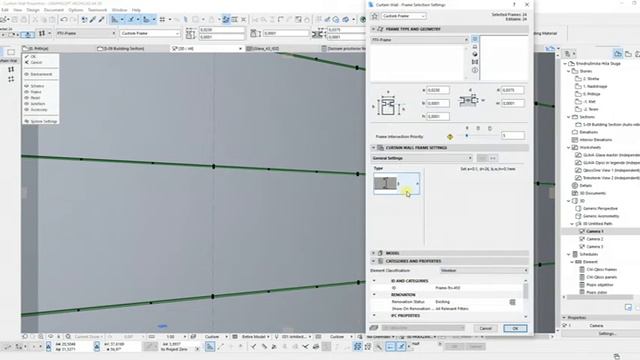Click the View Map folder icon in the Navigator

click(x=628, y=53)
